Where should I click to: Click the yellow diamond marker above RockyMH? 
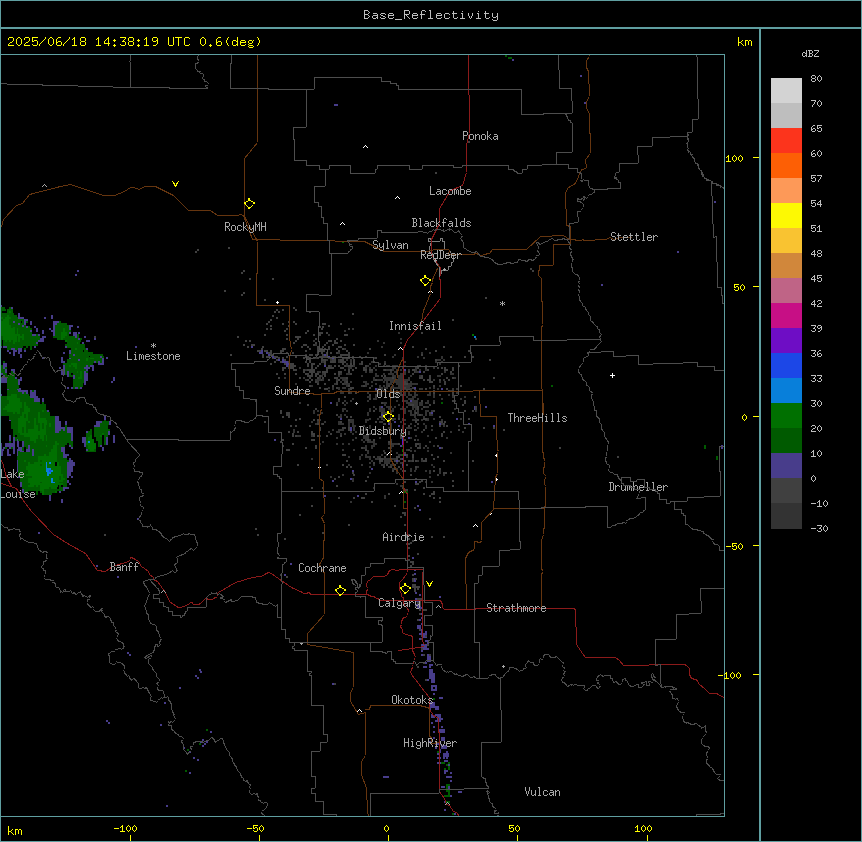(249, 204)
